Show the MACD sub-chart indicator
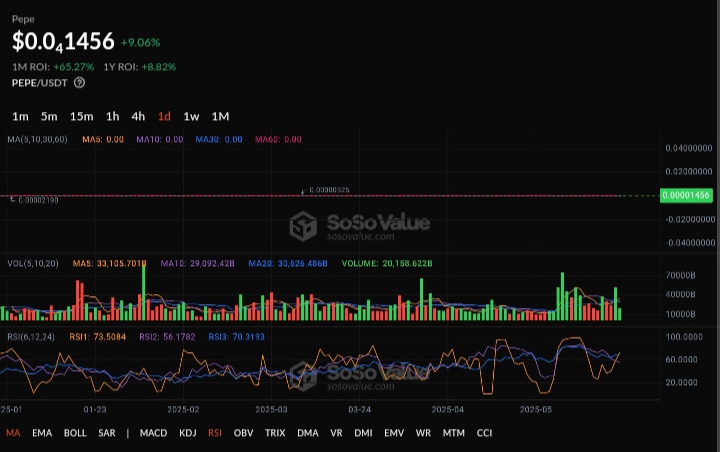The height and width of the screenshot is (452, 720). [x=153, y=433]
